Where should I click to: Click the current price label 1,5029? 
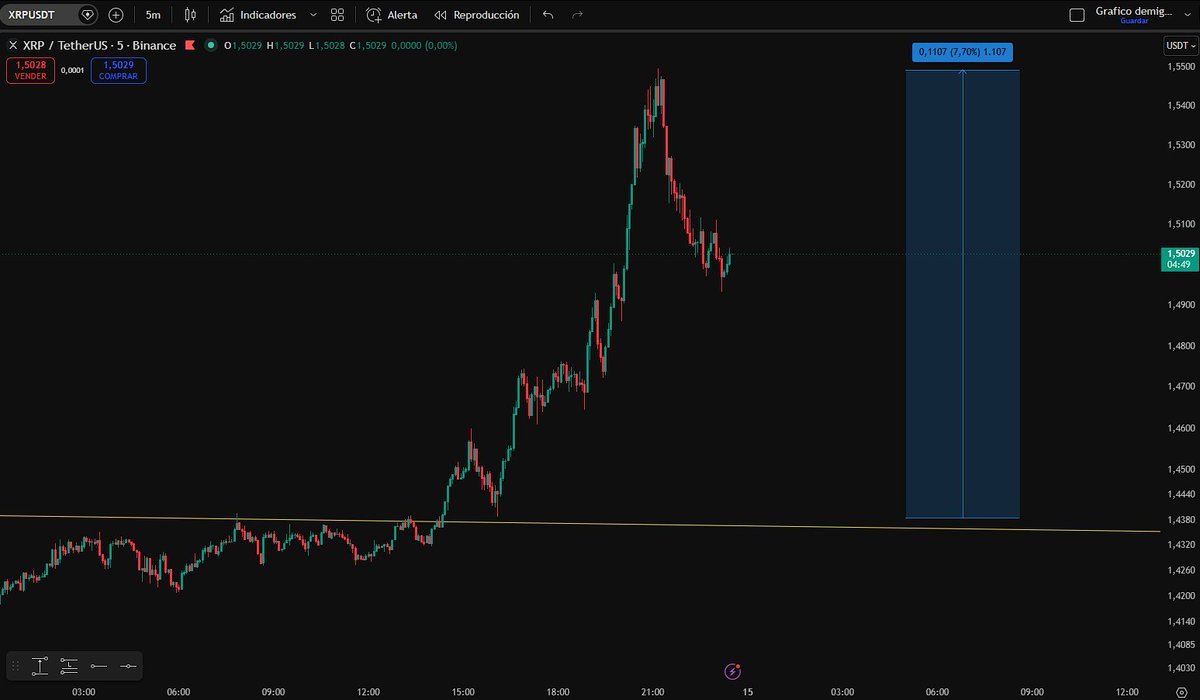click(x=1181, y=259)
